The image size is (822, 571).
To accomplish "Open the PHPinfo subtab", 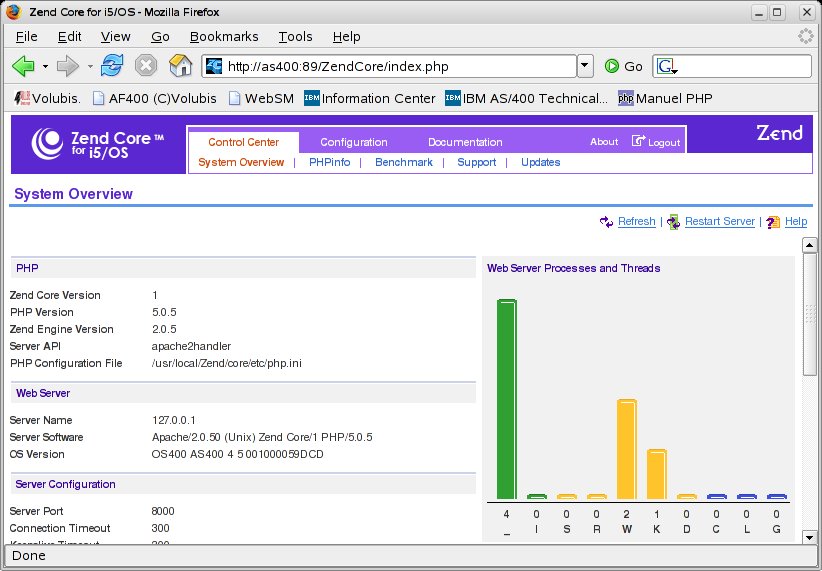I will (330, 163).
